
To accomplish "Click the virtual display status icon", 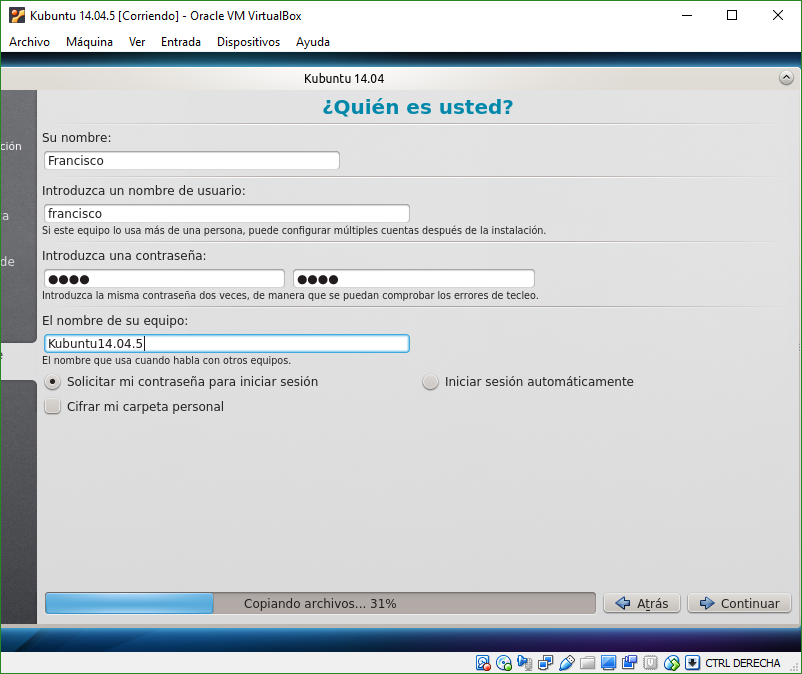I will click(x=609, y=663).
